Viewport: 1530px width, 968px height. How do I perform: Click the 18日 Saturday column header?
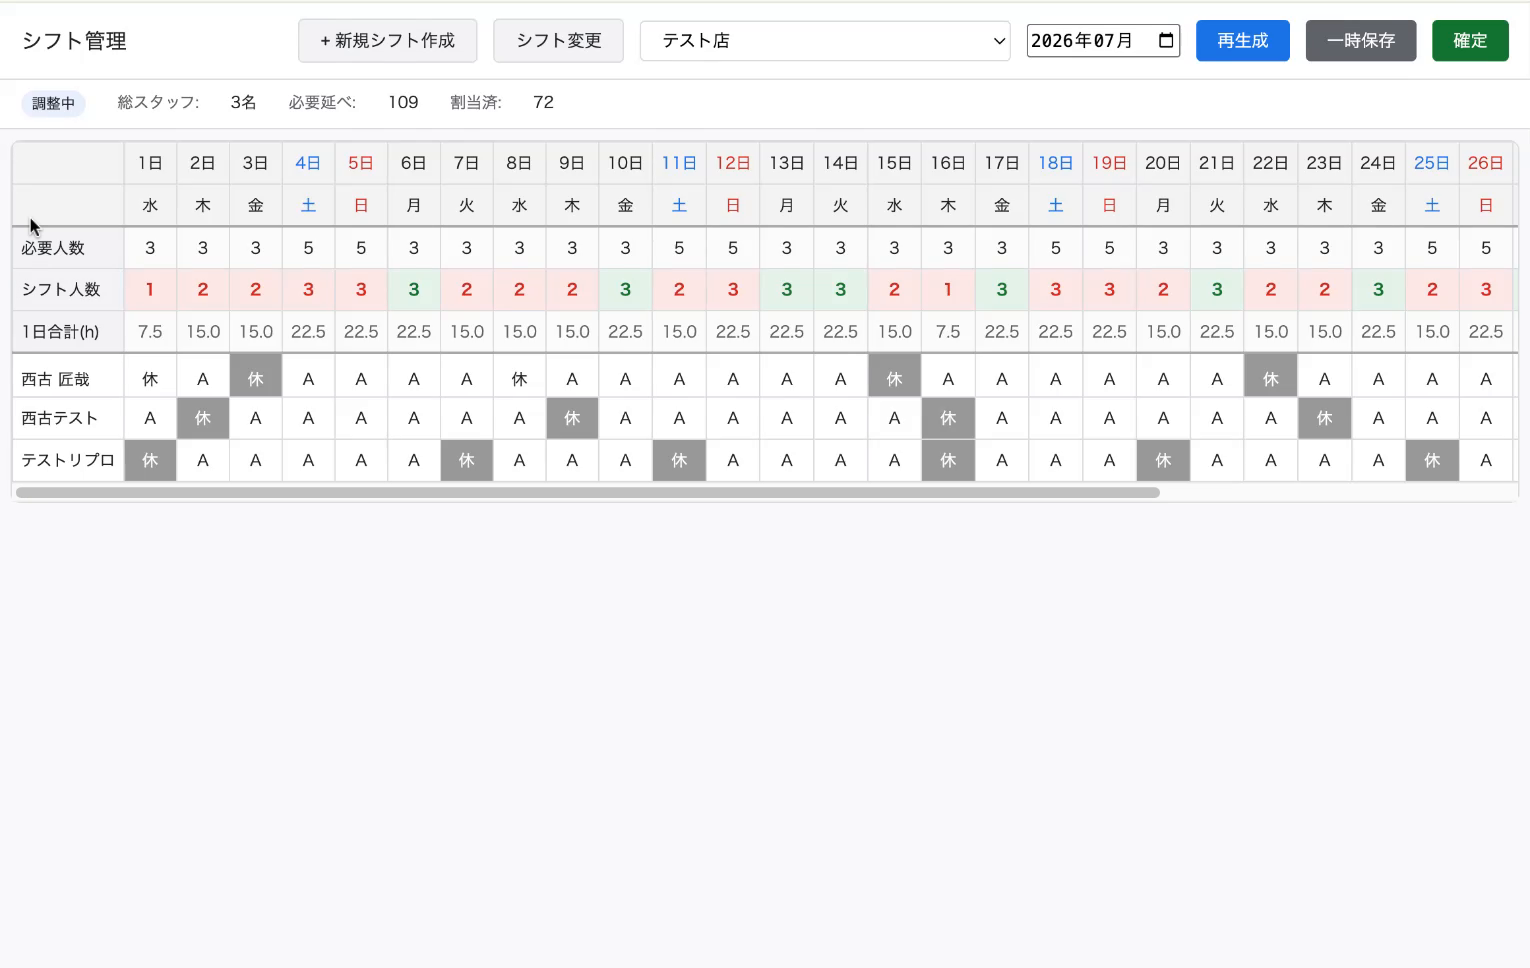pos(1056,163)
